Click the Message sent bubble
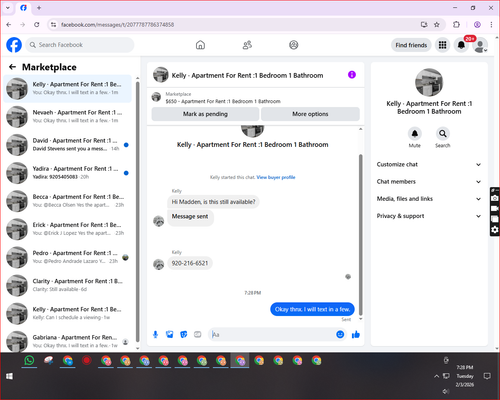500x400 pixels. [190, 217]
